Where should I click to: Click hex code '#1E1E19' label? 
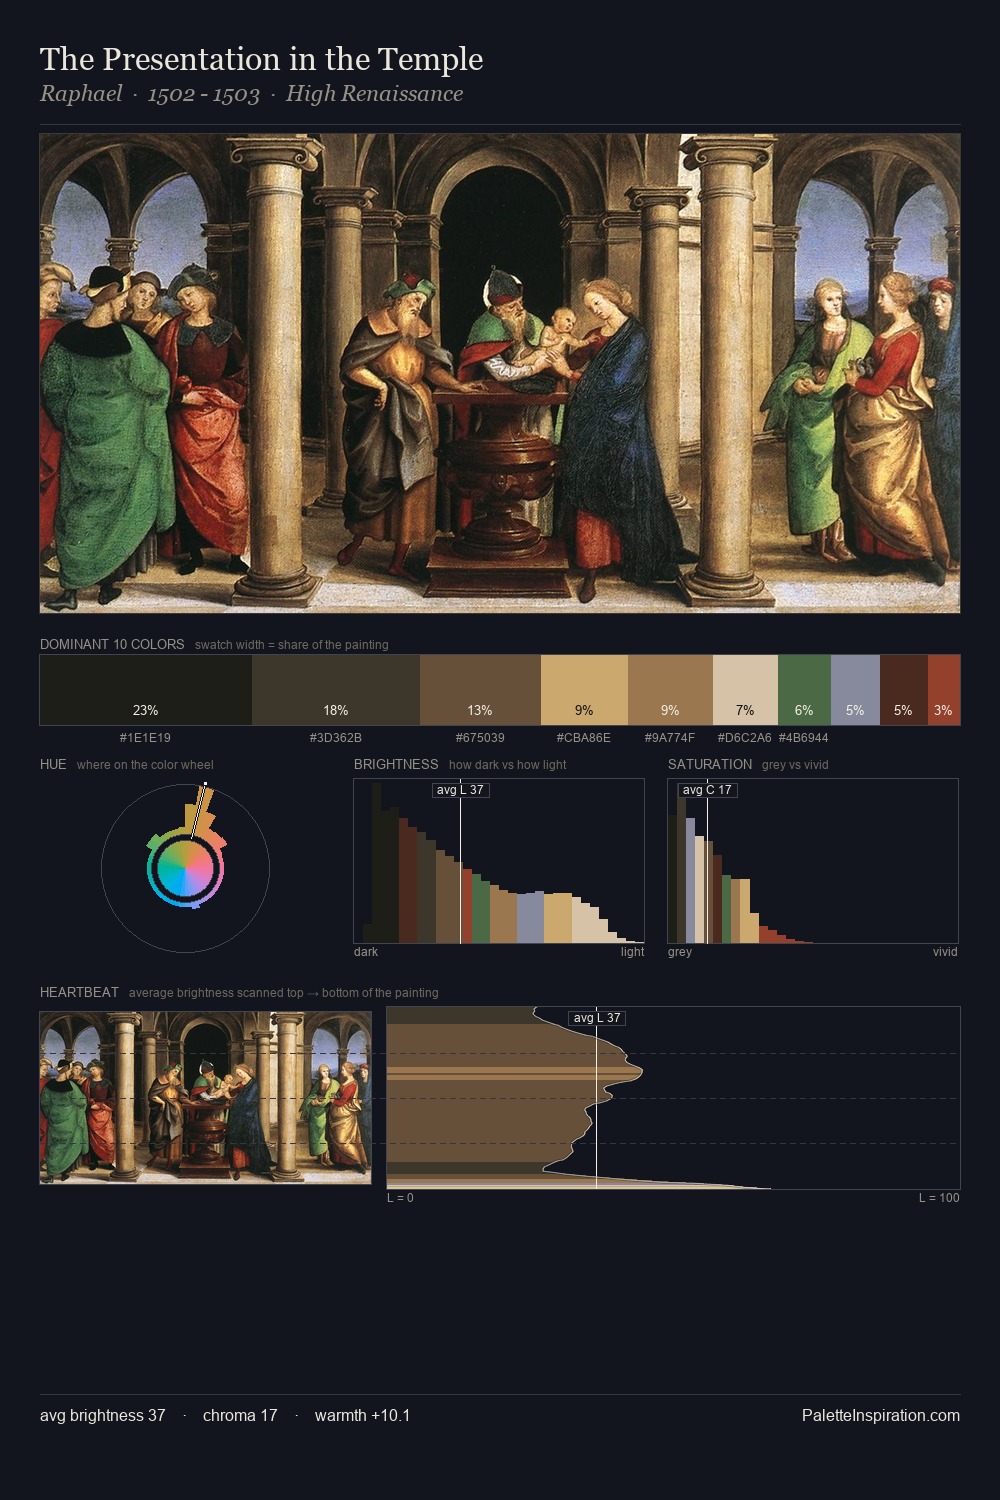[x=145, y=738]
